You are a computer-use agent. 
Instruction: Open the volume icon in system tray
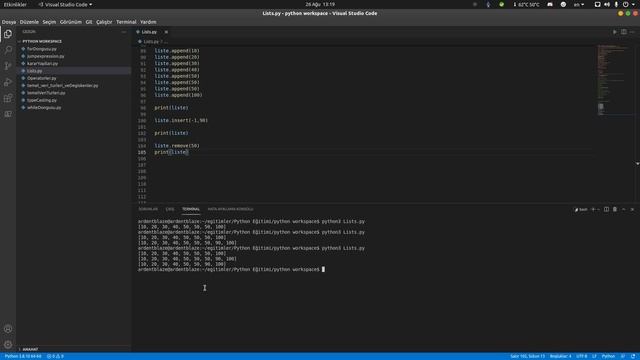coord(607,4)
